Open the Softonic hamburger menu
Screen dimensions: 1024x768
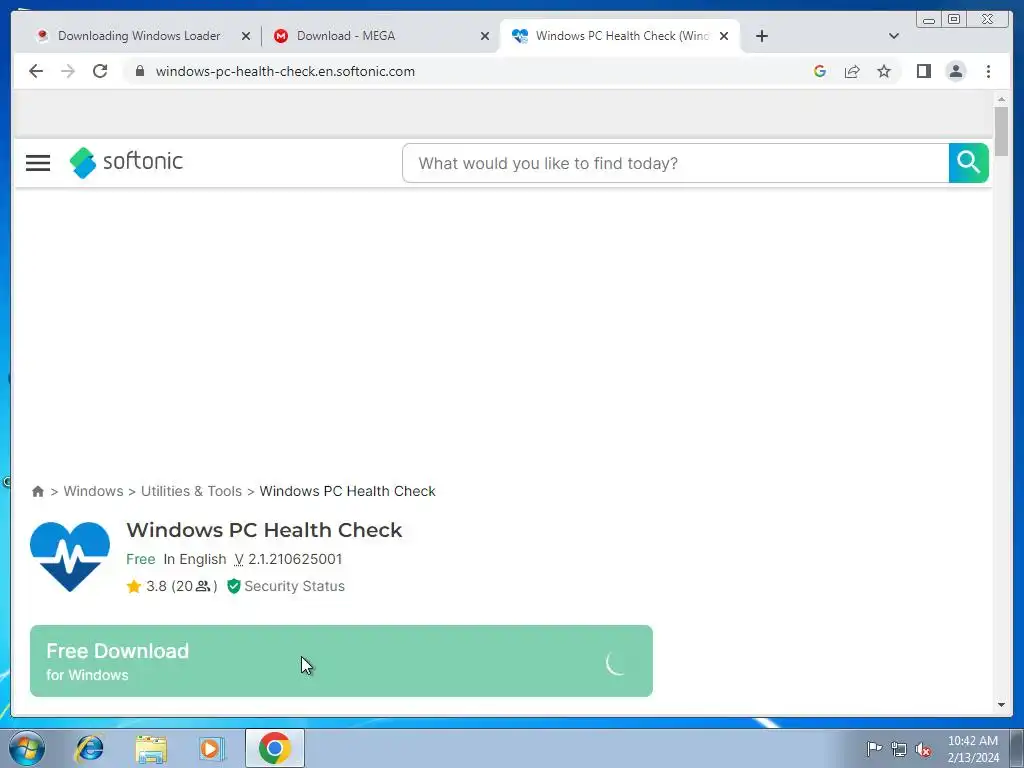[38, 163]
